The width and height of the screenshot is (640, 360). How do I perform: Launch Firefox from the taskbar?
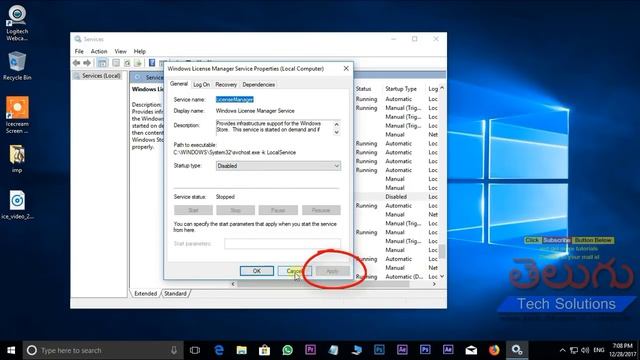[x=494, y=350]
